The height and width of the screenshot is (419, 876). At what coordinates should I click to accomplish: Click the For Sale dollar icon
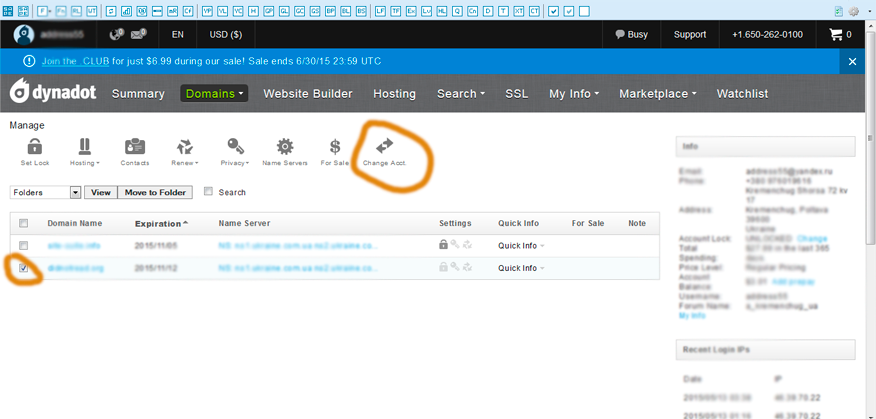pos(335,147)
